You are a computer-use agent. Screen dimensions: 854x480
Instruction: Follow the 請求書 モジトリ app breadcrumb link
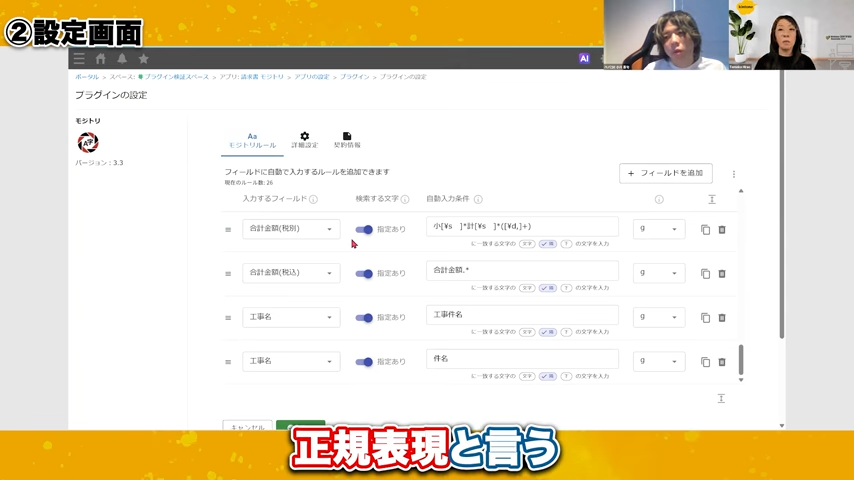tap(264, 77)
